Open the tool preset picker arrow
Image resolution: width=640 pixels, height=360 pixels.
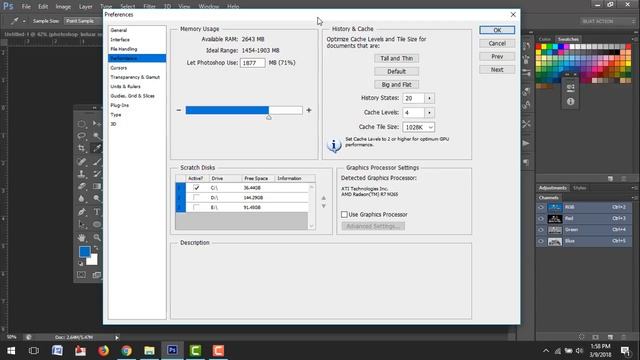pos(24,21)
